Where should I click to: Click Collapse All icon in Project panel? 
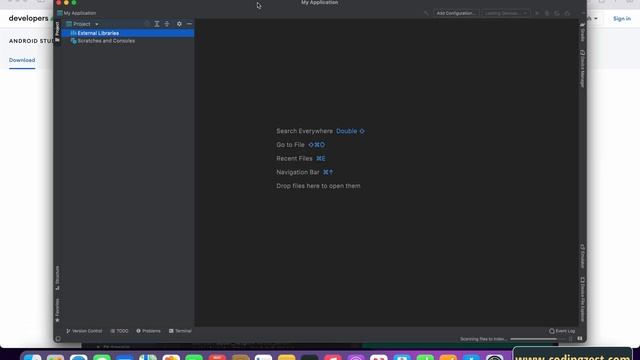point(167,24)
